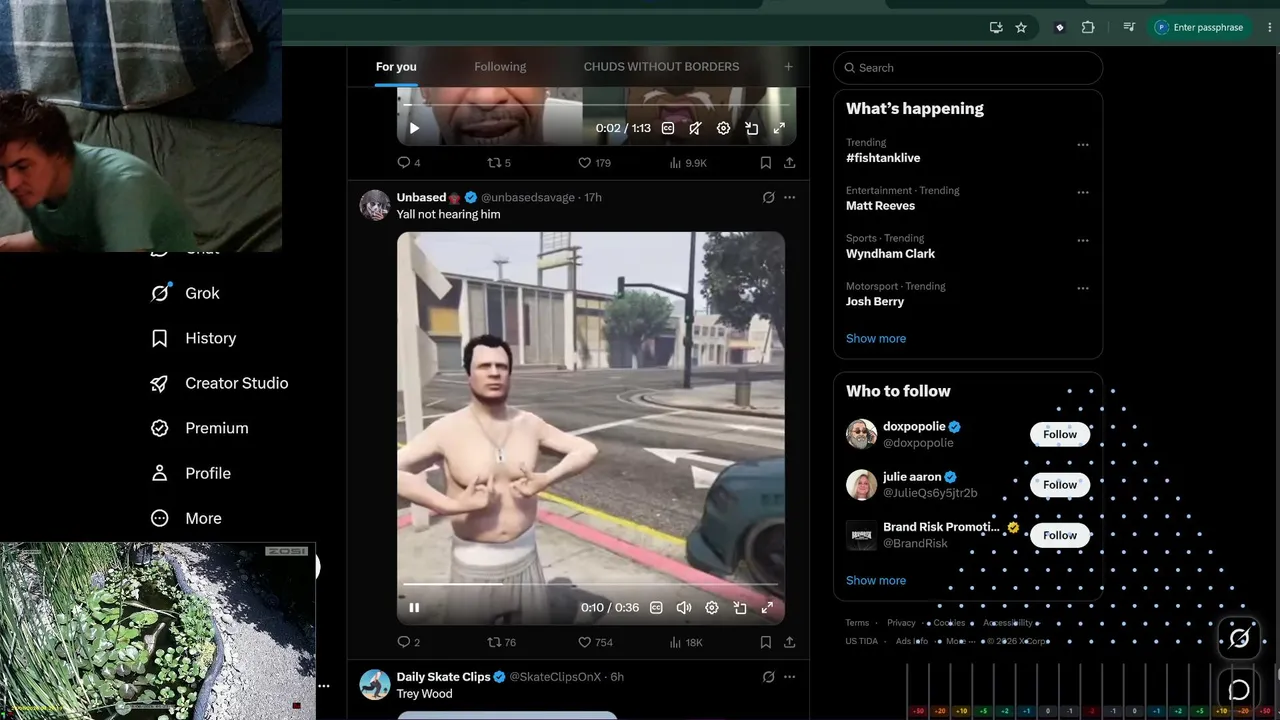Open more options for #fishtanklive trend
Screen dimensions: 1280x720
1082,145
